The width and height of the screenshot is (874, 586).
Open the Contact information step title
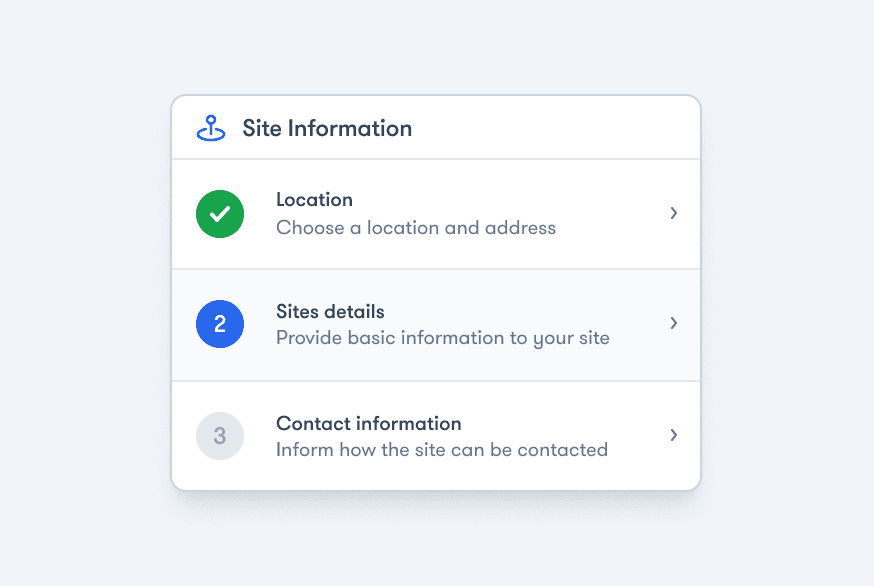click(x=368, y=424)
